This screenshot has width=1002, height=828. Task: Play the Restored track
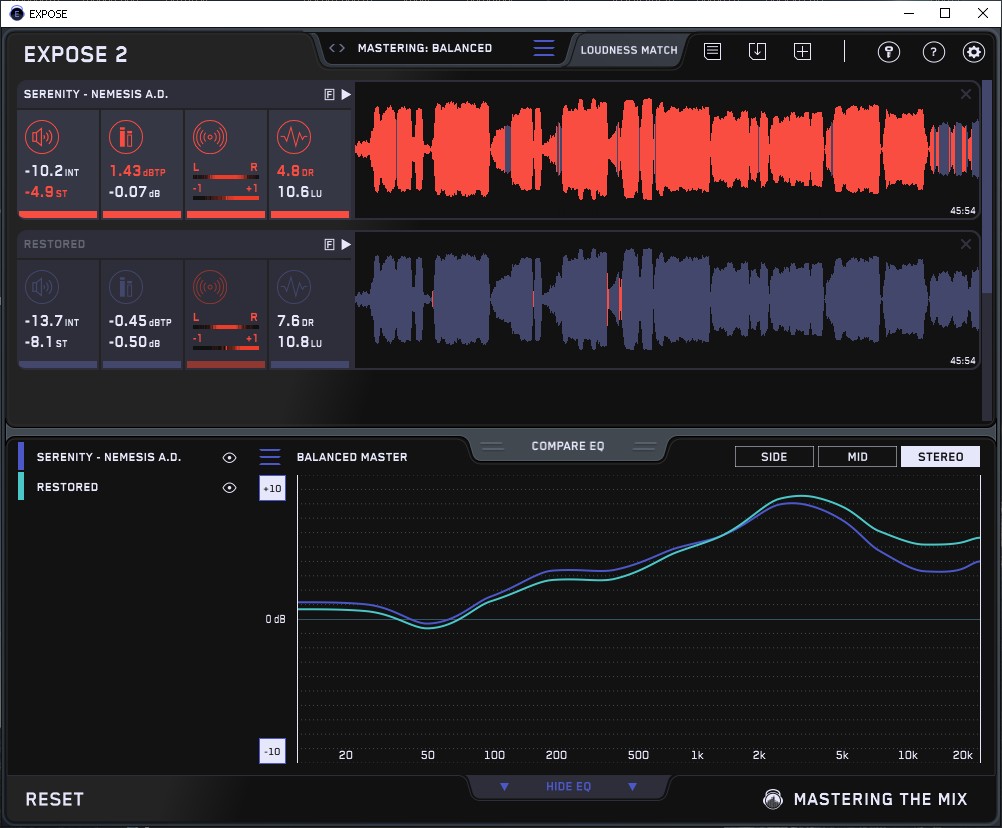click(346, 244)
